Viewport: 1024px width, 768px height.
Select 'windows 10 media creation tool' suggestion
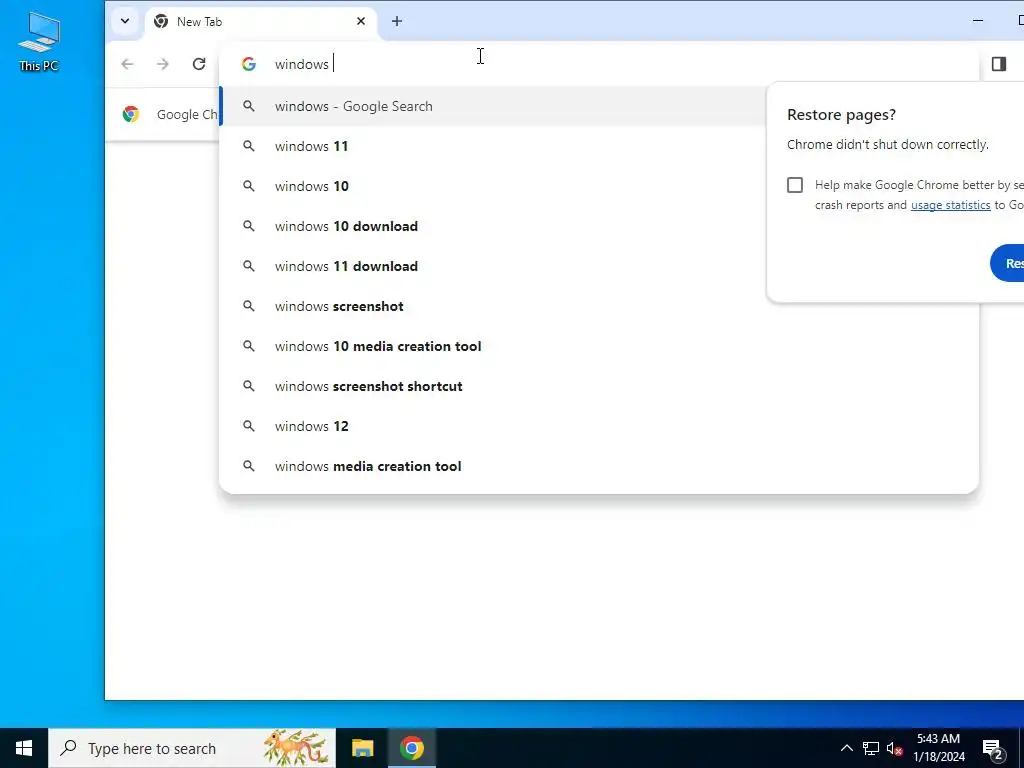598,346
